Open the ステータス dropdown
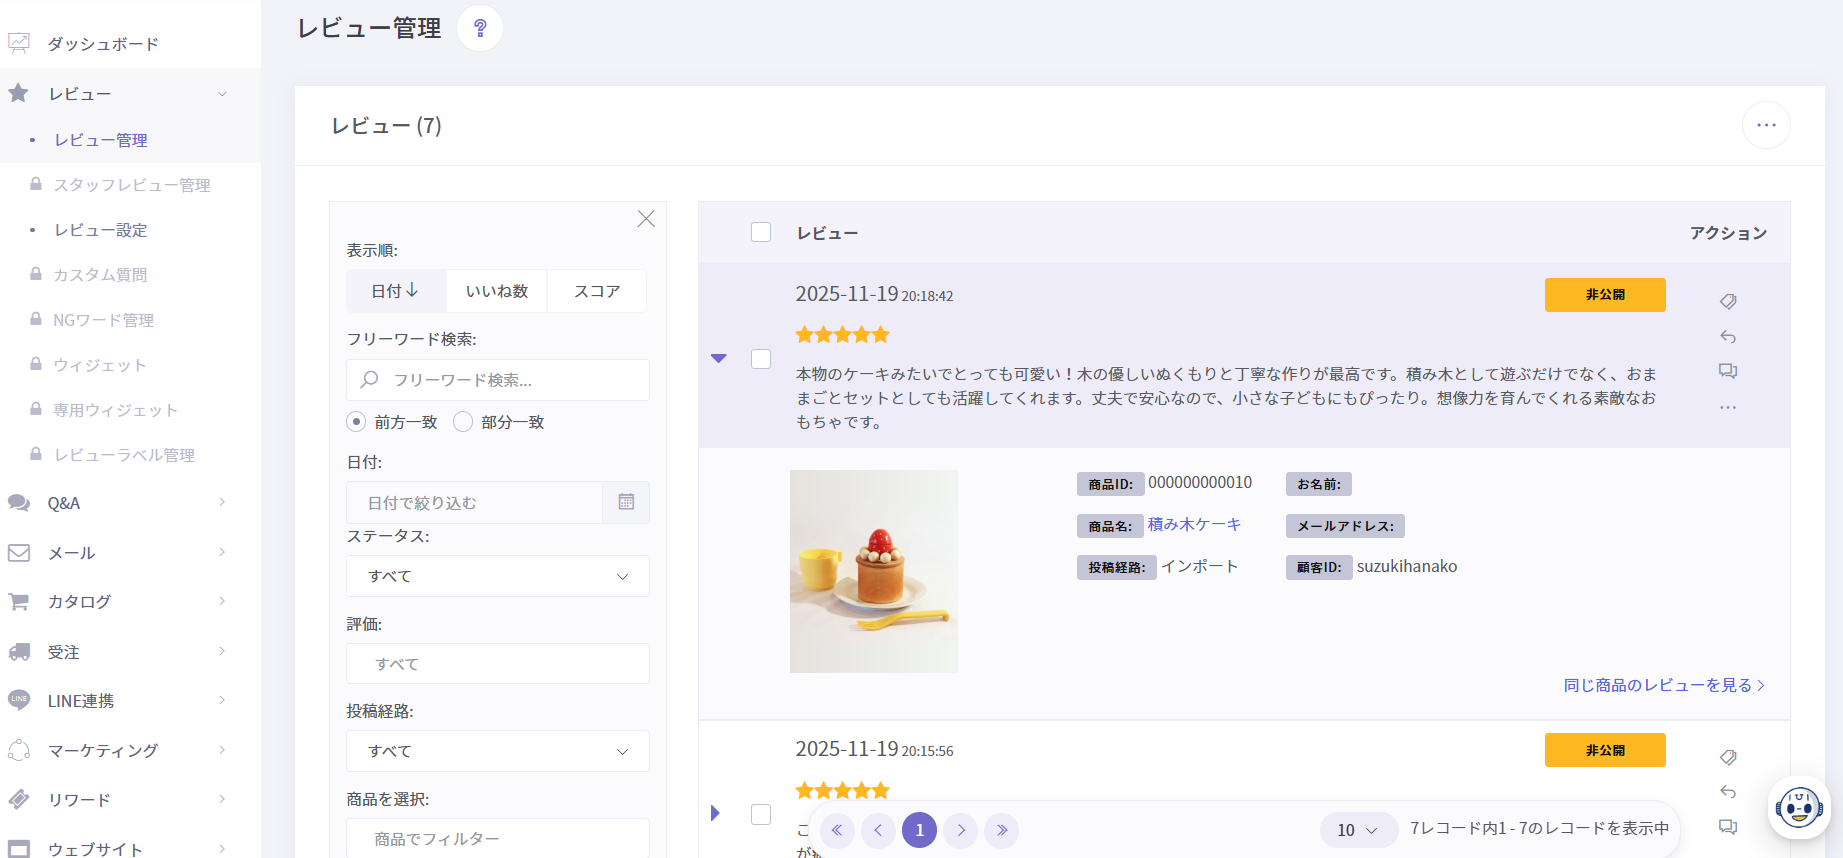This screenshot has width=1843, height=858. [498, 576]
